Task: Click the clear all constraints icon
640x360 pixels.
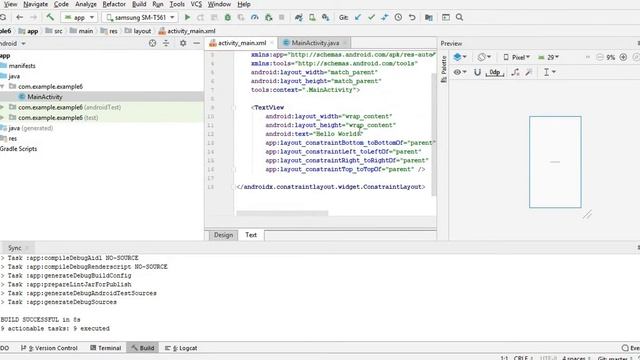Action: click(x=516, y=72)
